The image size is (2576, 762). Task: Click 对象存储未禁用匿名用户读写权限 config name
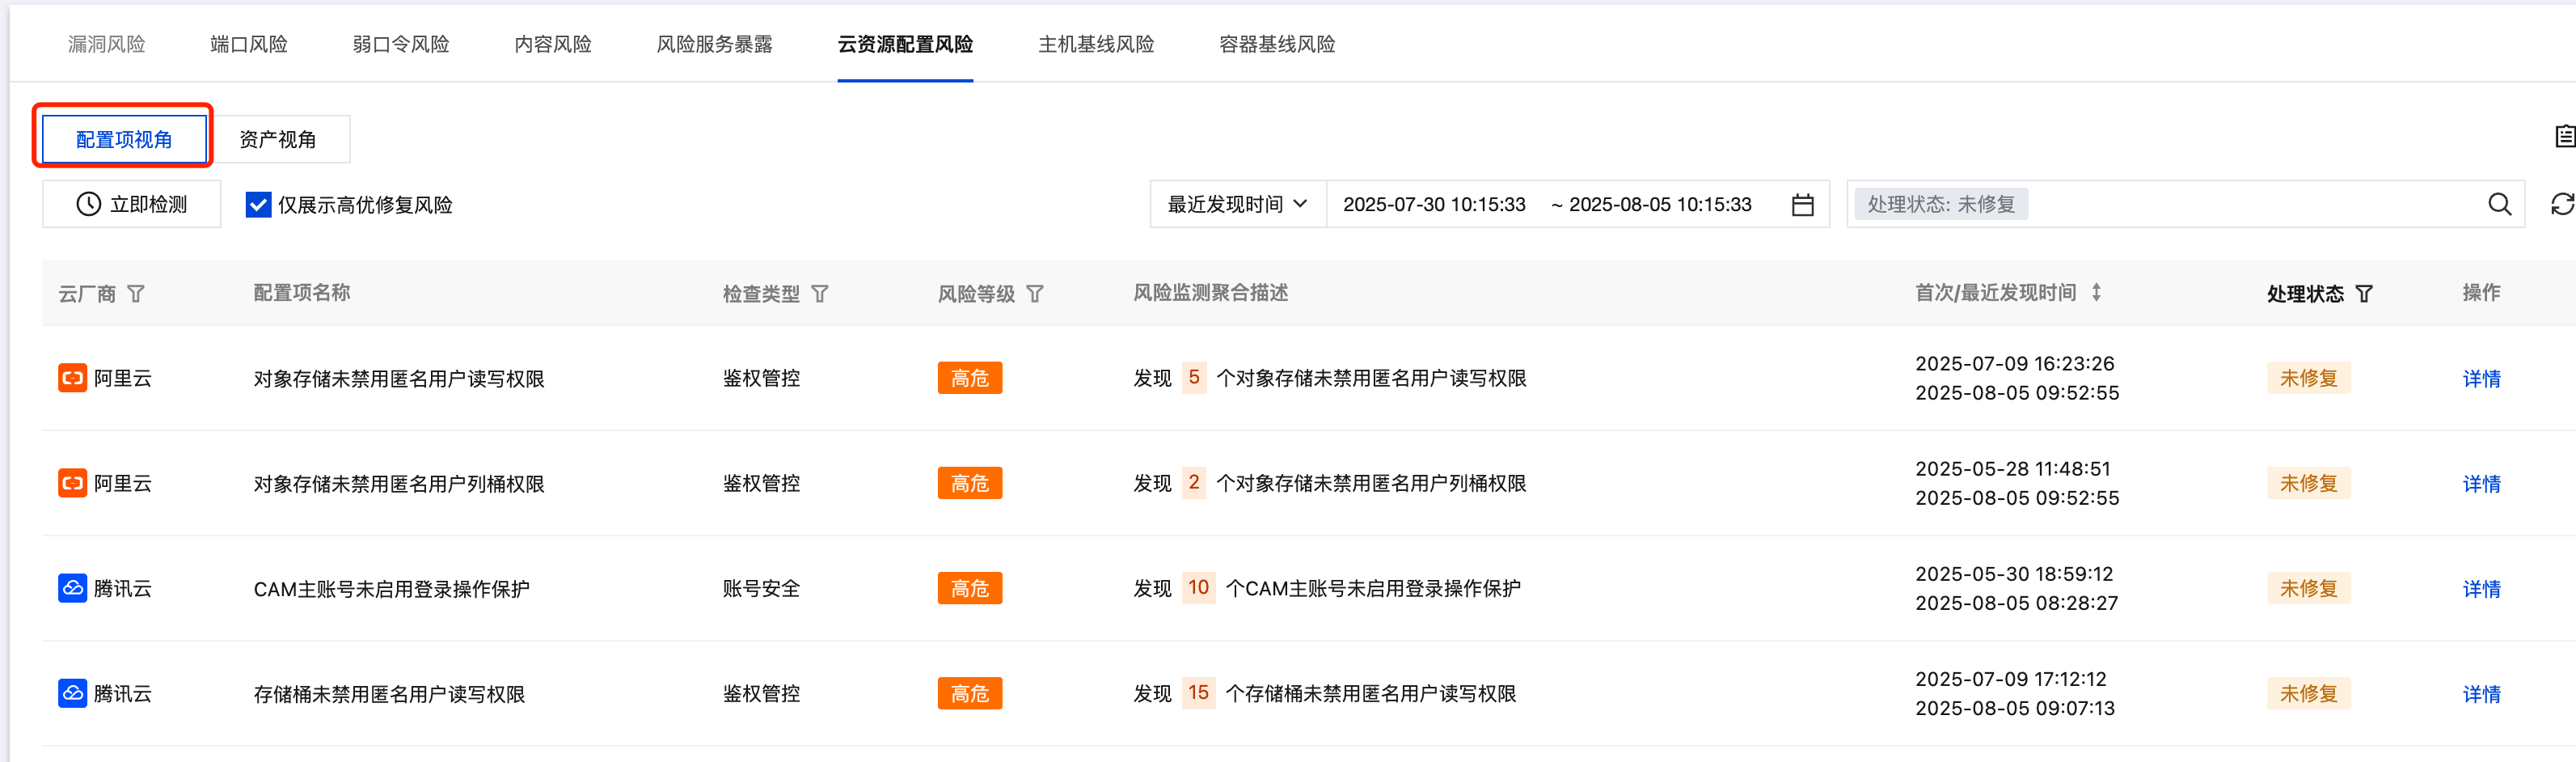pos(399,379)
